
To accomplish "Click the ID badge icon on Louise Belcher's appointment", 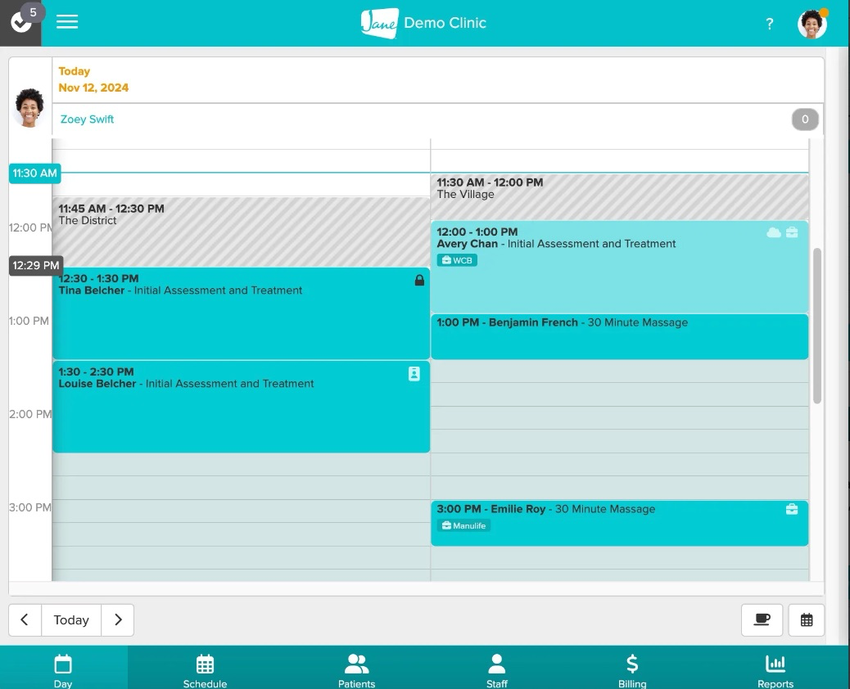I will click(x=414, y=374).
